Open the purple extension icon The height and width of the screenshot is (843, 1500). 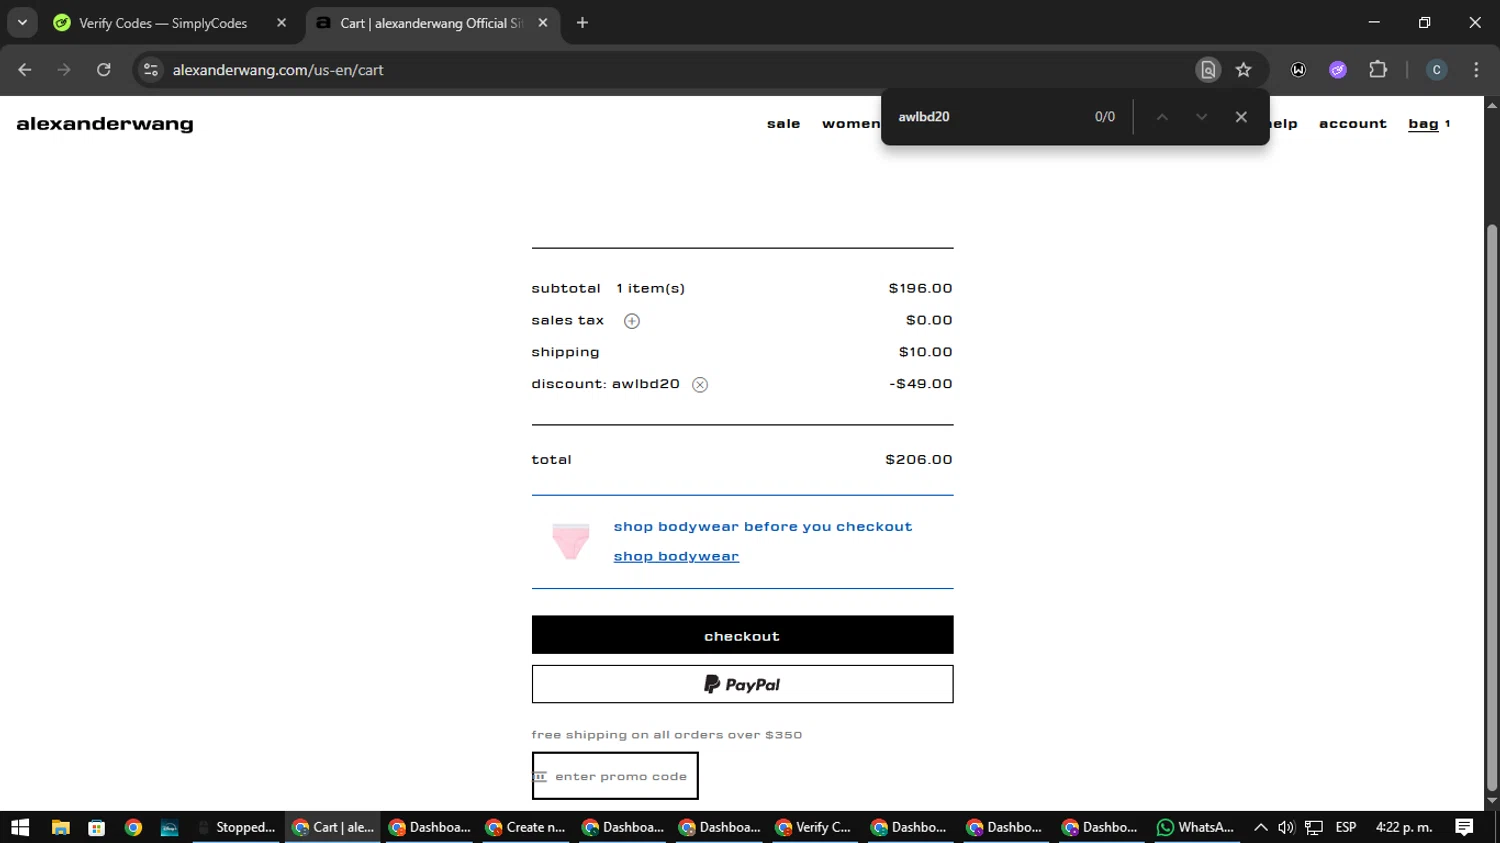coord(1338,70)
